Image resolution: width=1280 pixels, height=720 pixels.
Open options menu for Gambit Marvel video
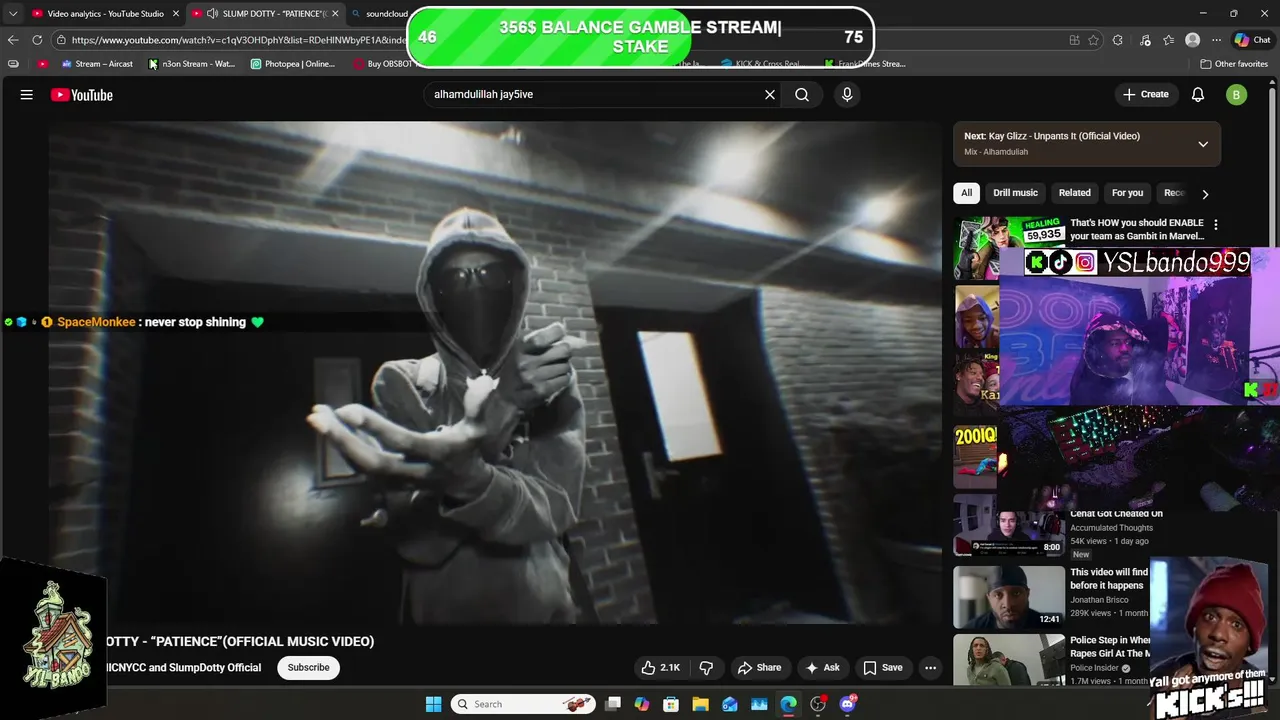(1216, 225)
